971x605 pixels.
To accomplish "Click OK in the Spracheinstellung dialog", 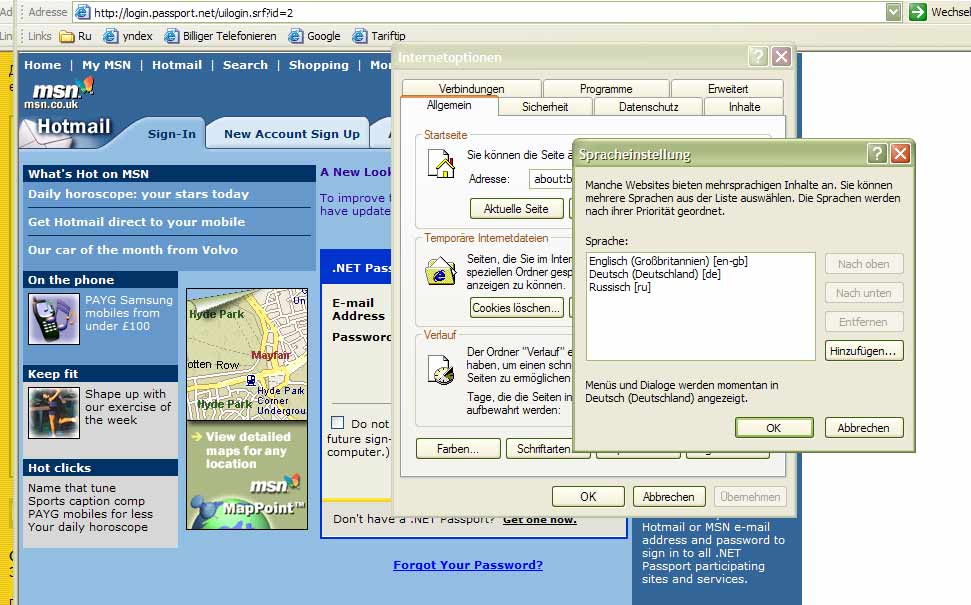I will (774, 427).
